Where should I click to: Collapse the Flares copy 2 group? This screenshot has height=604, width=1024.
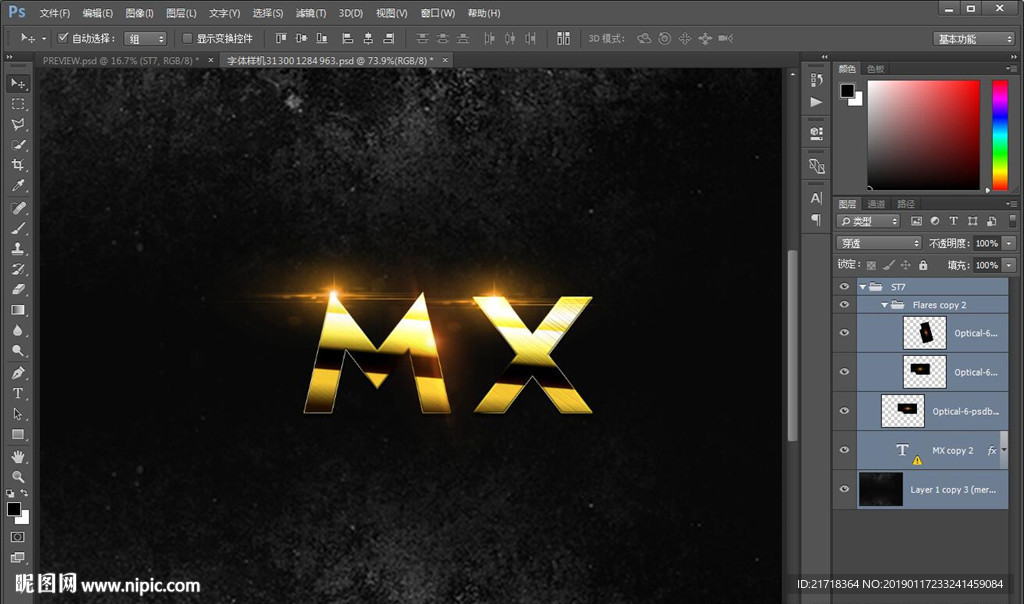884,305
